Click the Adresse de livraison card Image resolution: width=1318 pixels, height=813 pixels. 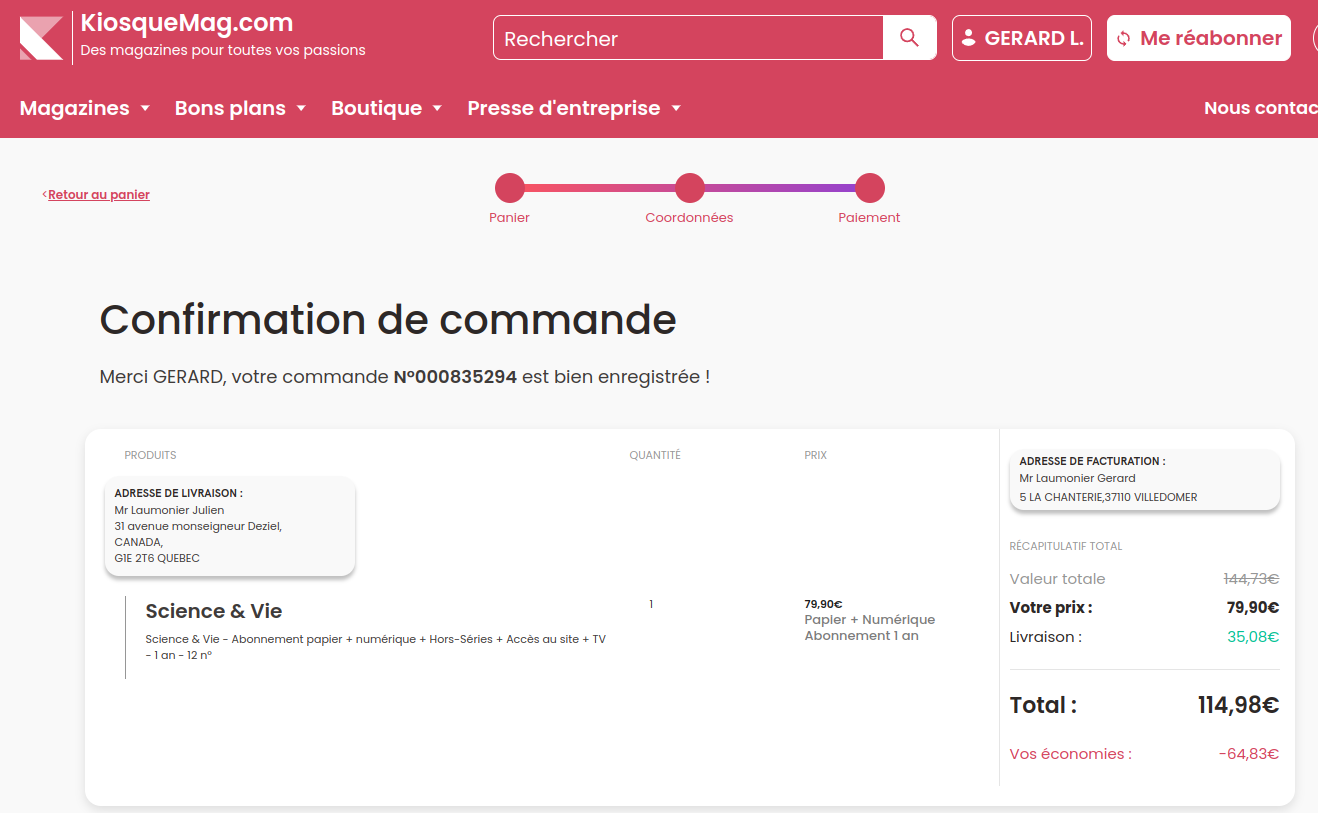(230, 526)
